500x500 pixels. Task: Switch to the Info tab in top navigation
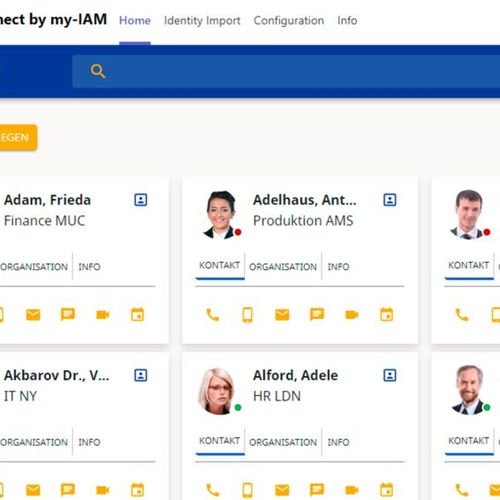pyautogui.click(x=347, y=21)
